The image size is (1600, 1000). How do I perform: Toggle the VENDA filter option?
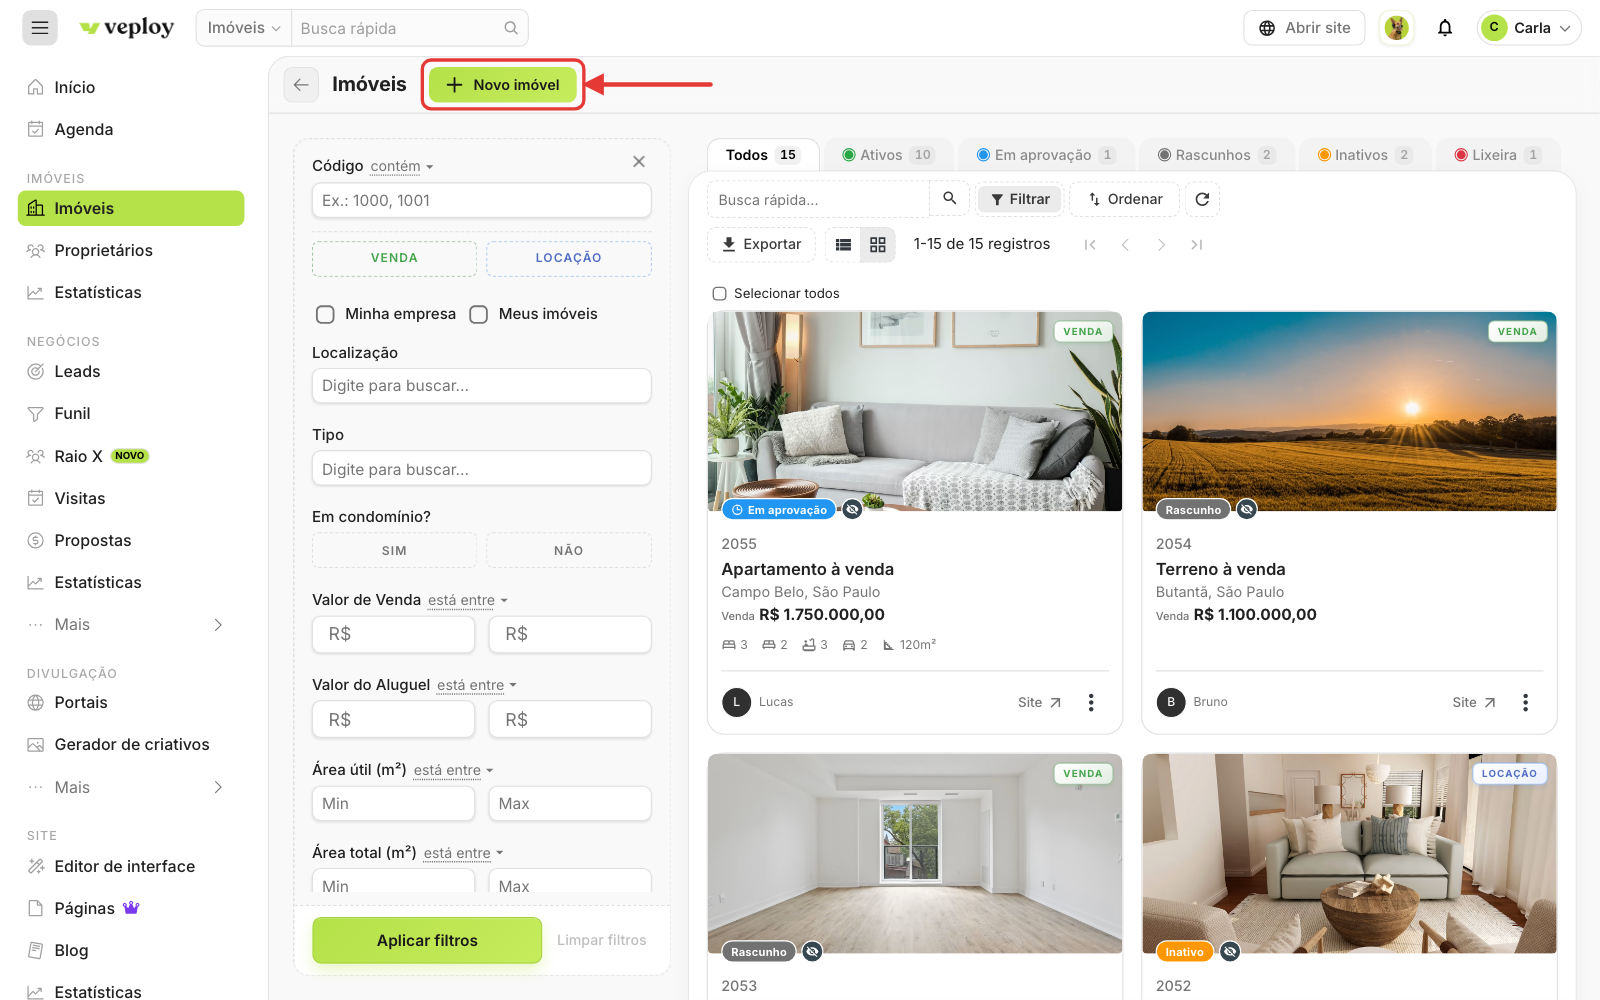394,258
